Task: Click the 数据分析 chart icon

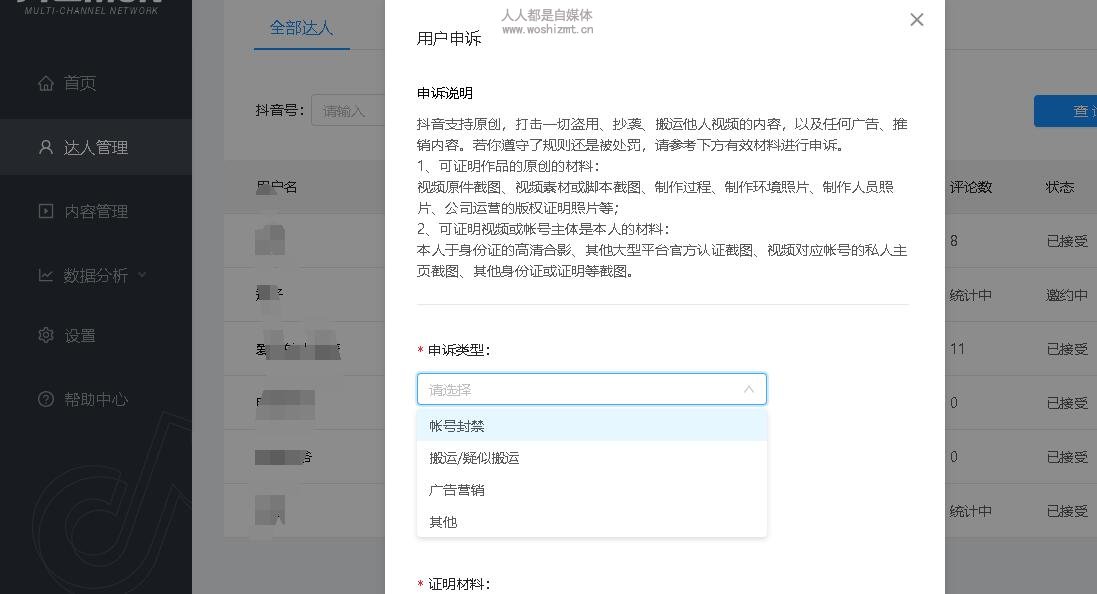Action: tap(45, 275)
